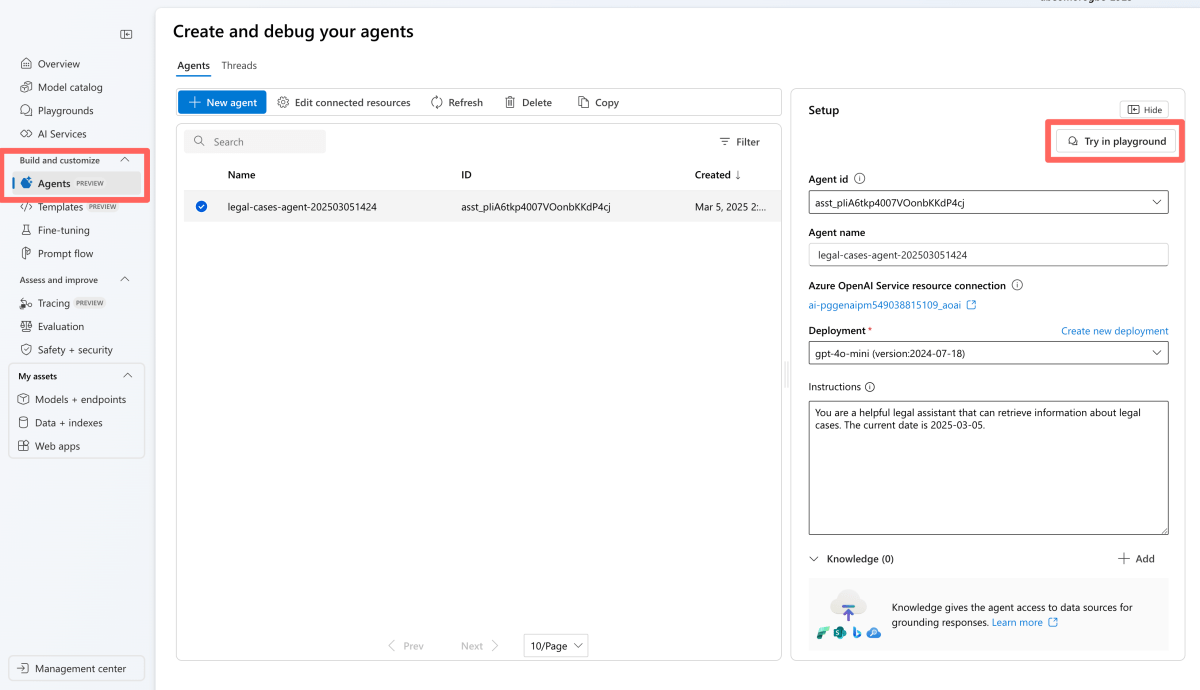Switch to the Threads tab
Image resolution: width=1200 pixels, height=690 pixels.
(239, 66)
